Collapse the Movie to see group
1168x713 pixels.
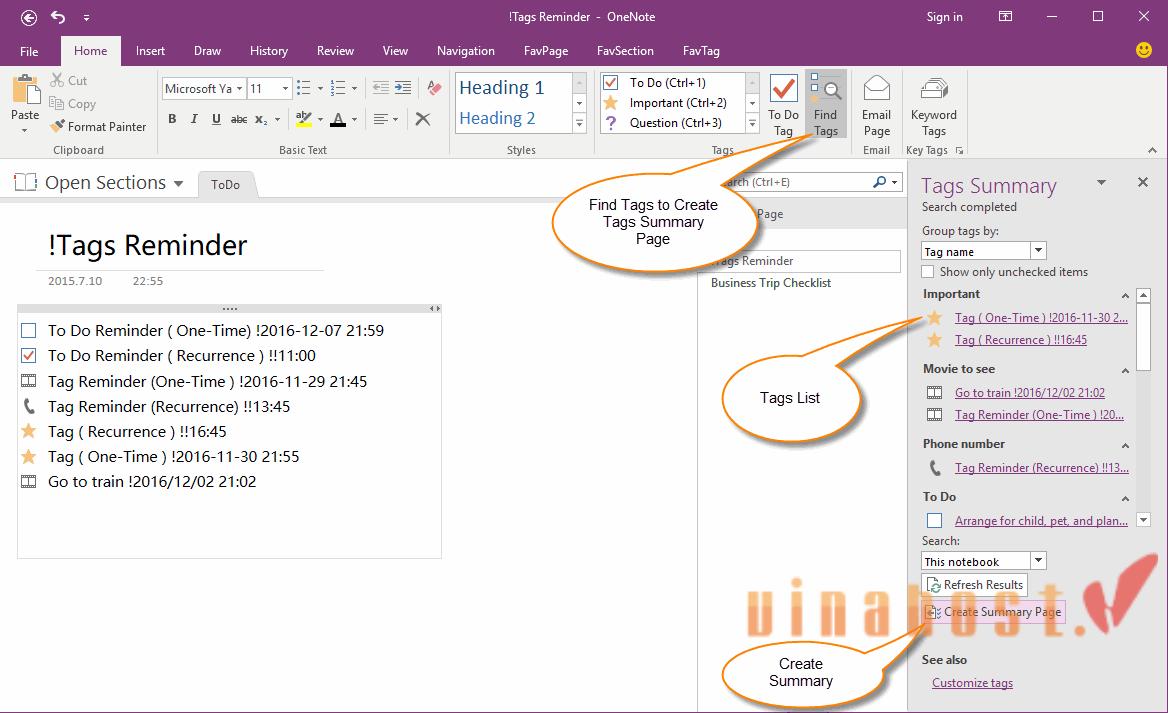tap(1125, 370)
